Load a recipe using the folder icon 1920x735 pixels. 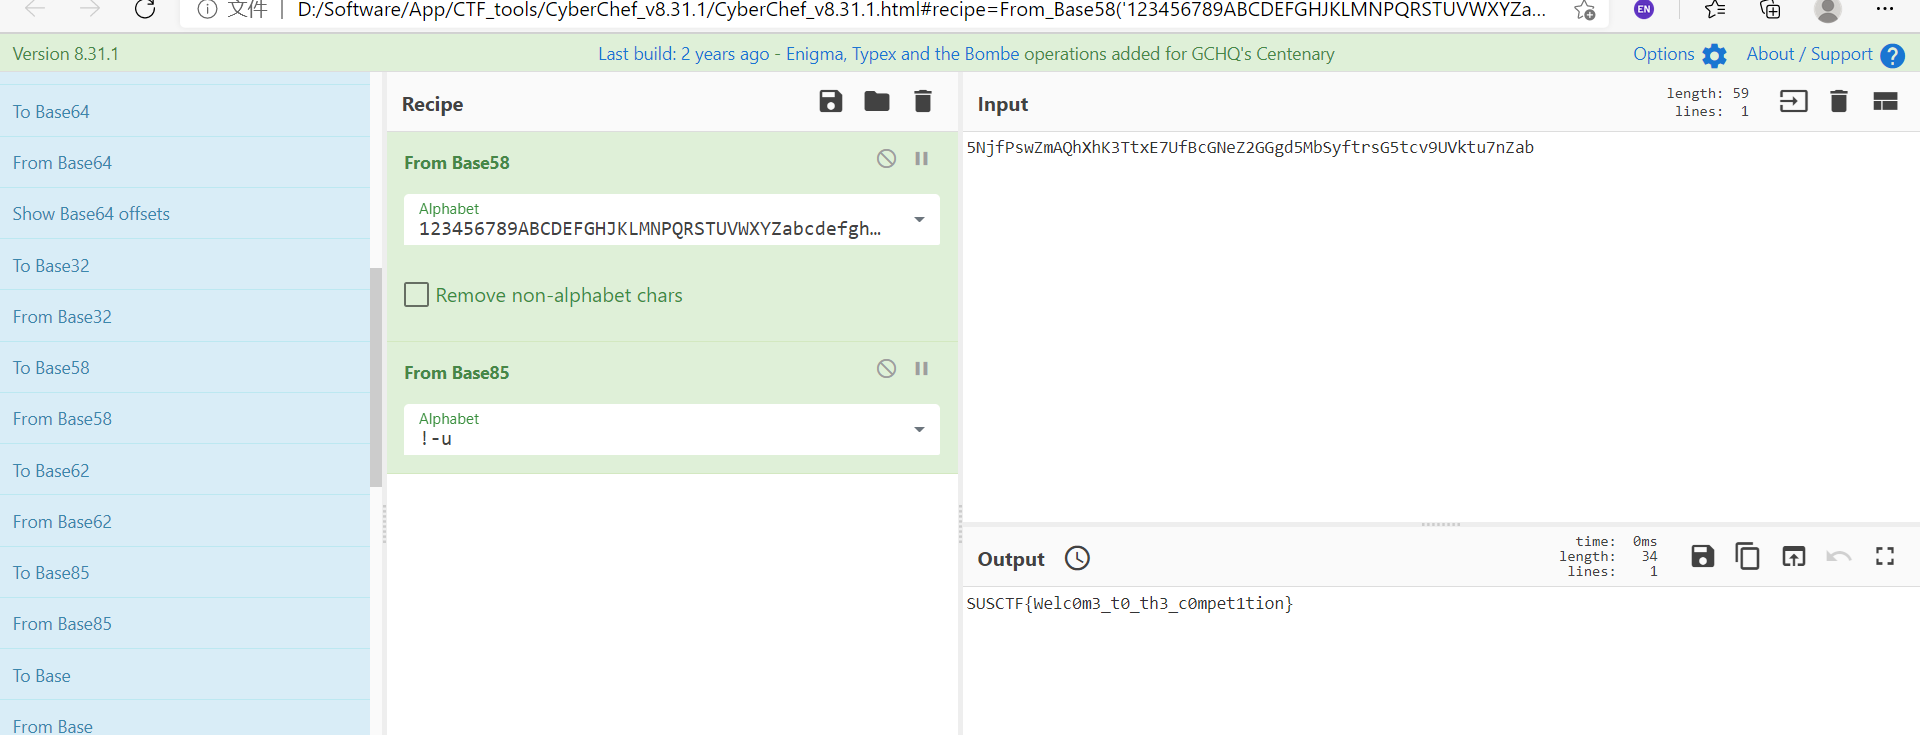point(877,101)
